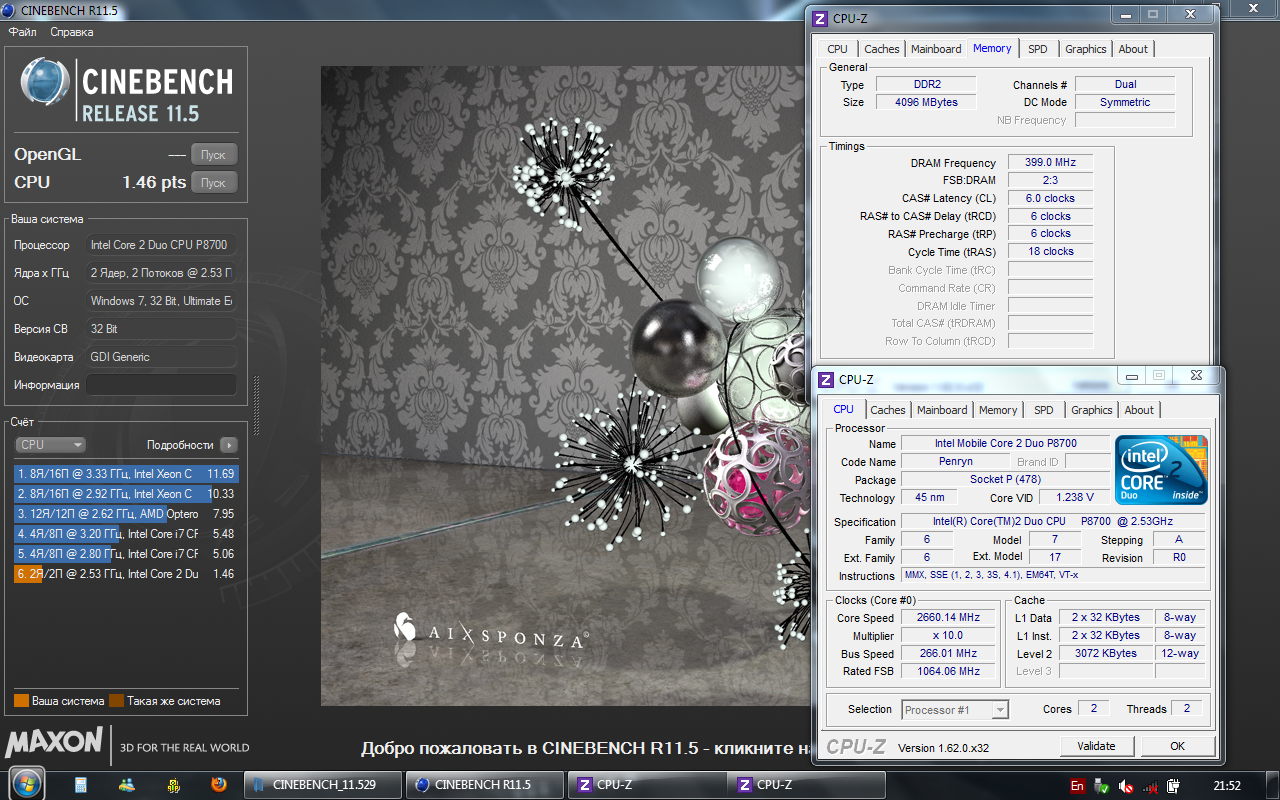The image size is (1280, 800).
Task: Click the Видеокарта field GDI Generic
Action: pyautogui.click(x=161, y=357)
